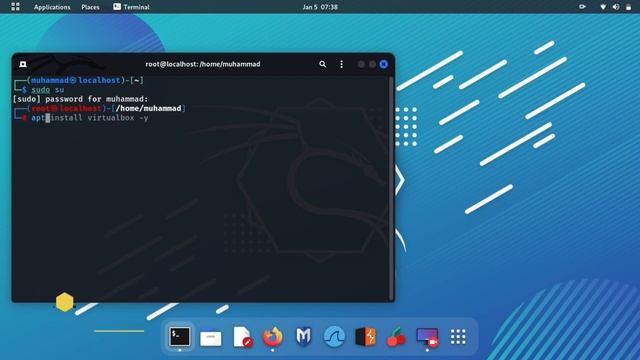Click the 'apt install virtualbox -y' command
The image size is (640, 360).
point(90,118)
